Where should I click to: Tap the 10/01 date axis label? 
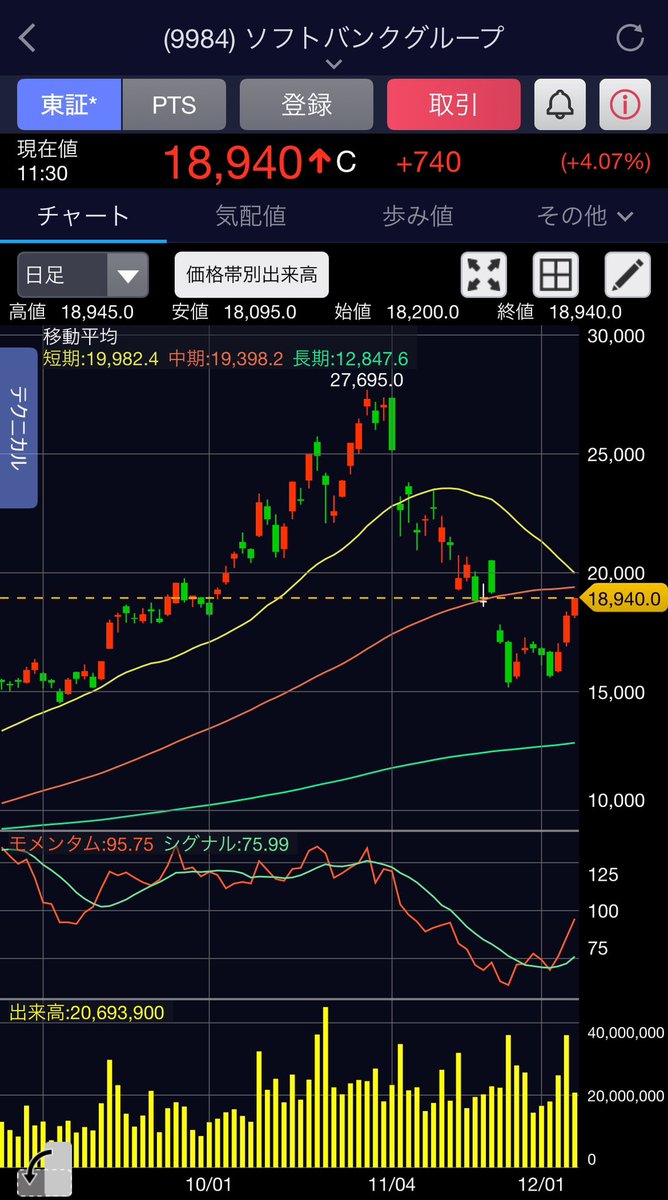click(x=211, y=1185)
